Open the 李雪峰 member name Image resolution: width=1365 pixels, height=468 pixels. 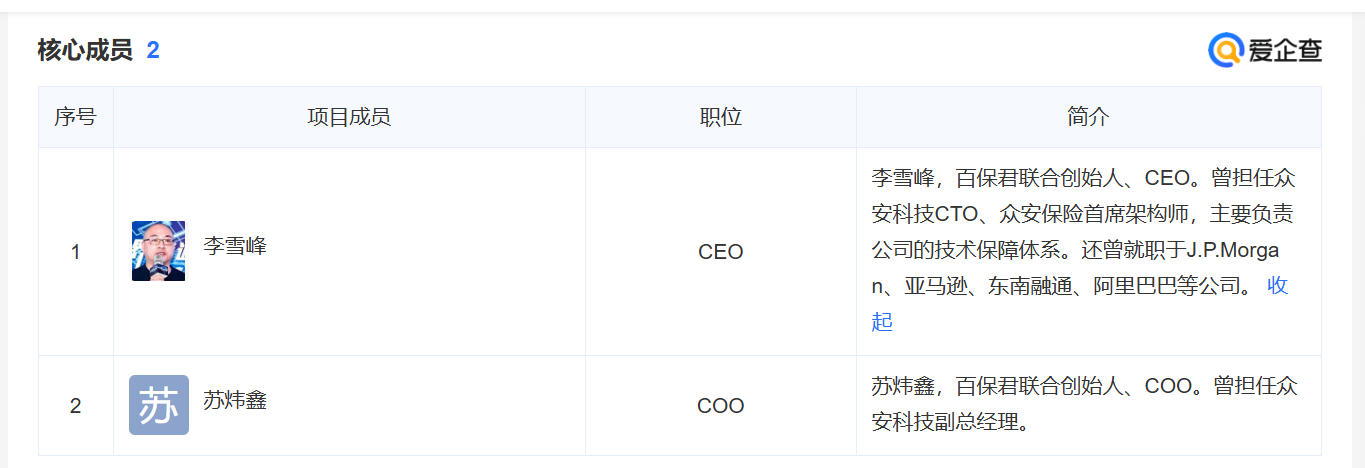(235, 246)
